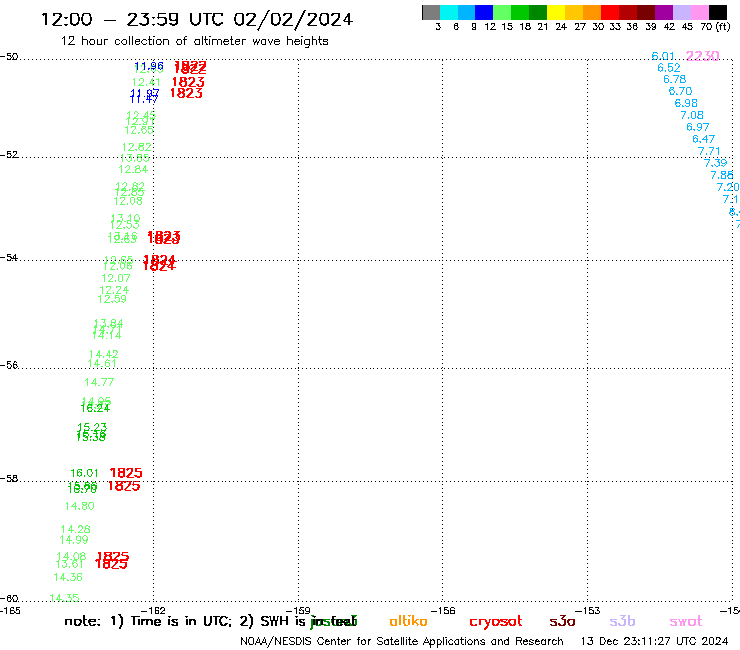Click the wave height value '12.07'
740x650 pixels.
coord(116,279)
